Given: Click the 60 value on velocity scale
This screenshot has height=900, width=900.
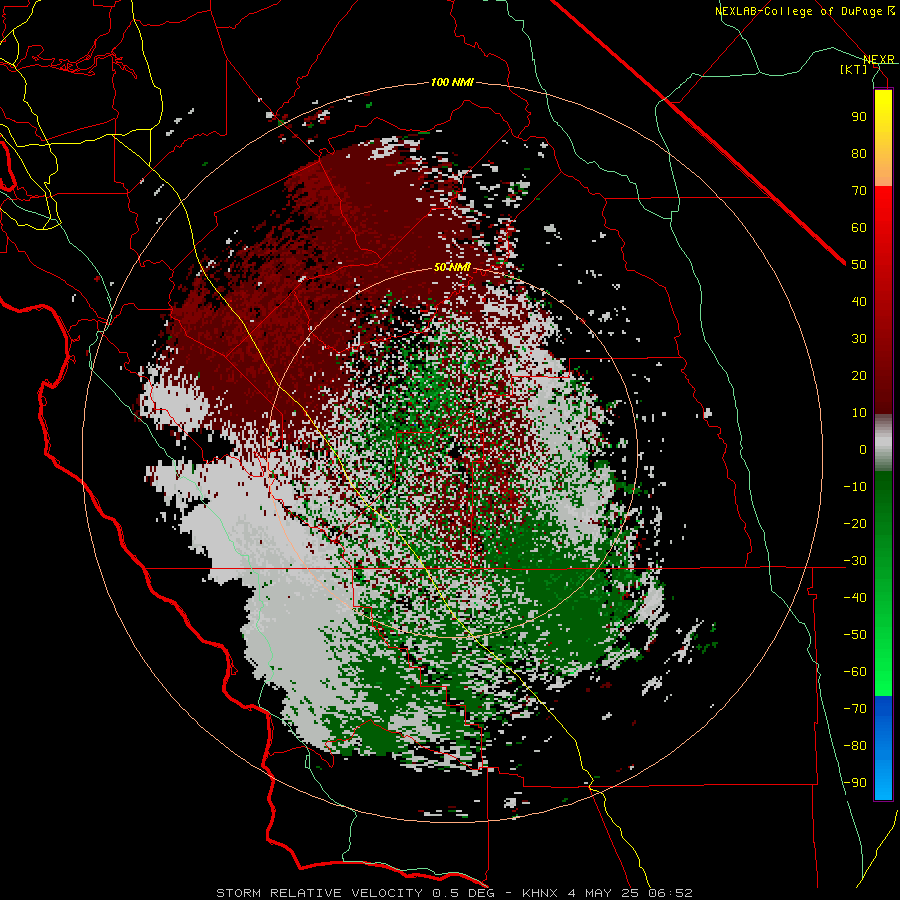Looking at the screenshot, I should tap(859, 227).
